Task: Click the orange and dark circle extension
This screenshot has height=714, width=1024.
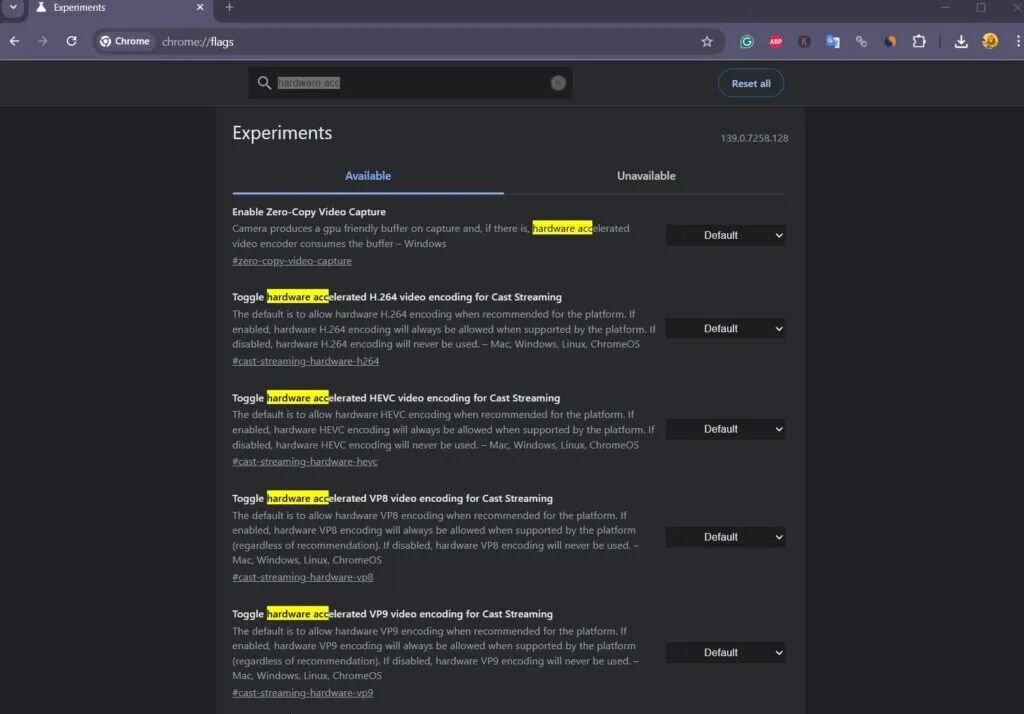Action: click(x=890, y=42)
